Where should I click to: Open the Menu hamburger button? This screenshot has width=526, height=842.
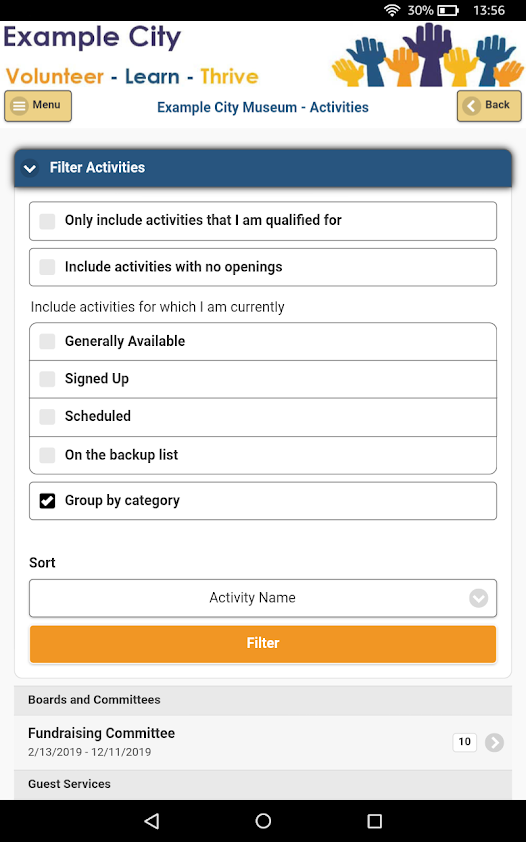(38, 106)
